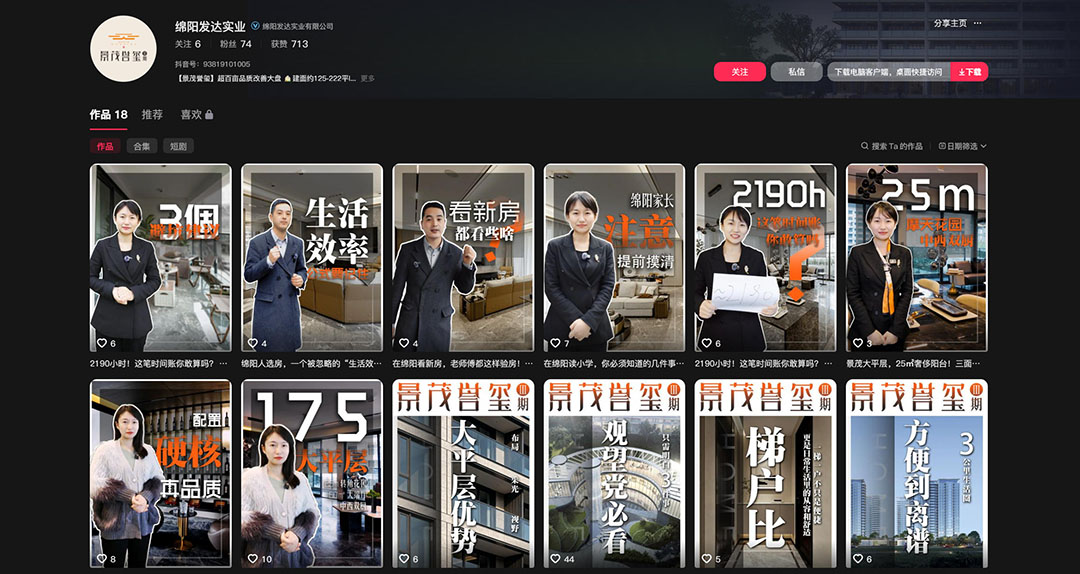1080x574 pixels.
Task: Open the 粉丝 74 followers count
Action: pyautogui.click(x=236, y=44)
